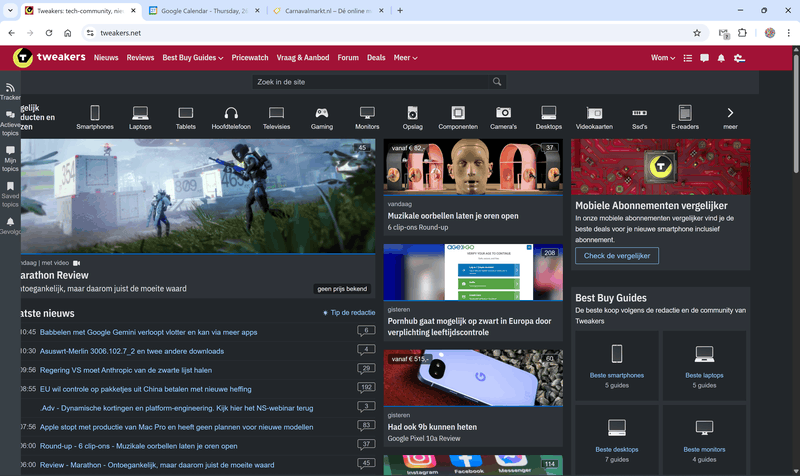Open Reviews in the navigation bar

[x=140, y=58]
